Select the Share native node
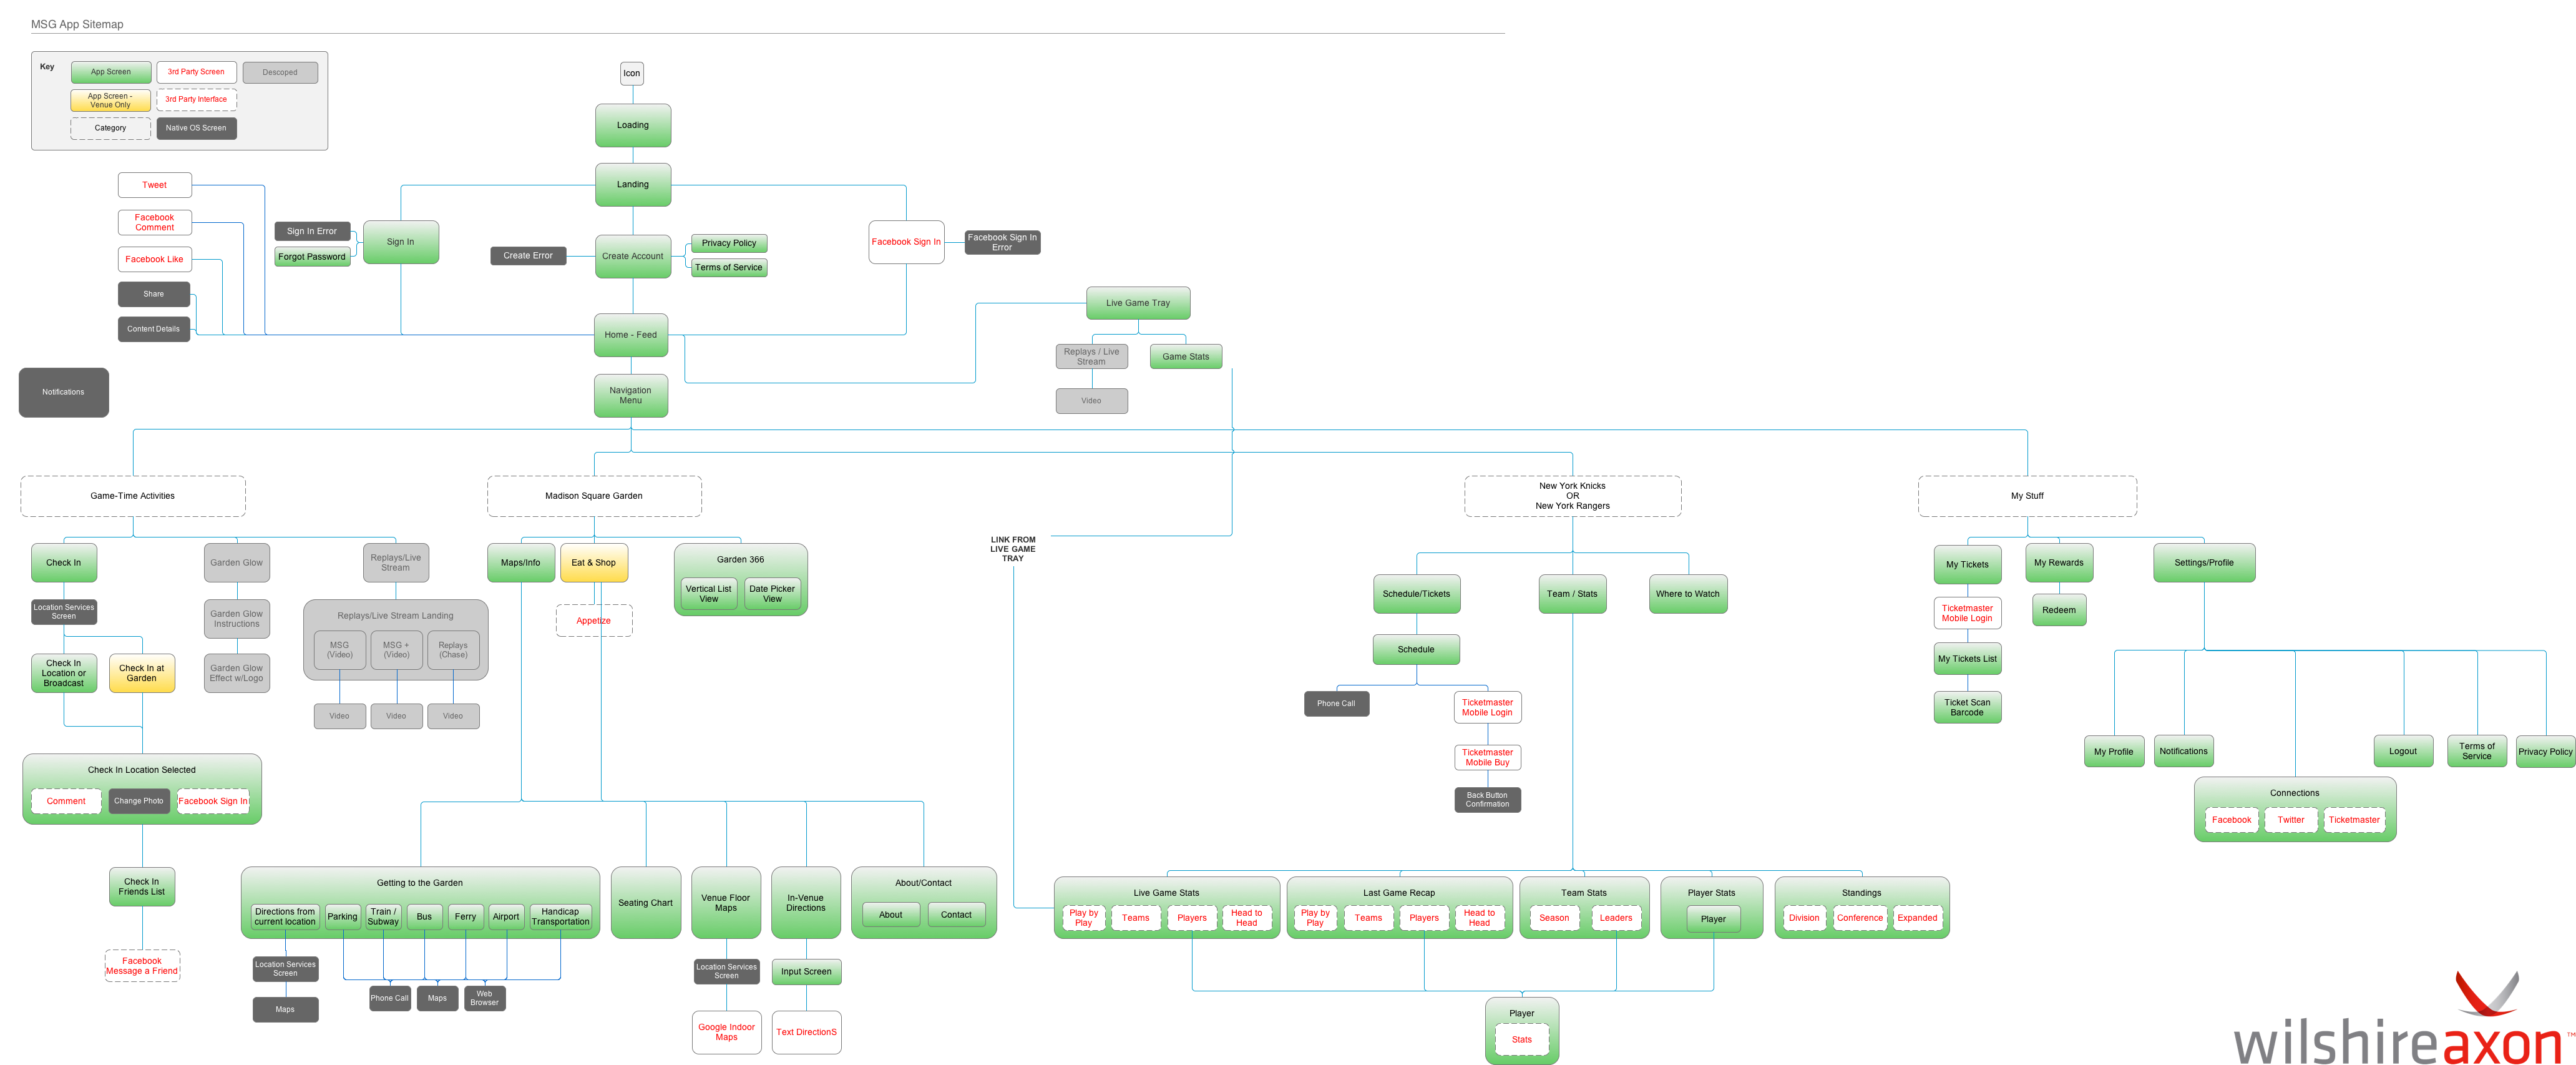This screenshot has width=2576, height=1065. click(x=154, y=294)
